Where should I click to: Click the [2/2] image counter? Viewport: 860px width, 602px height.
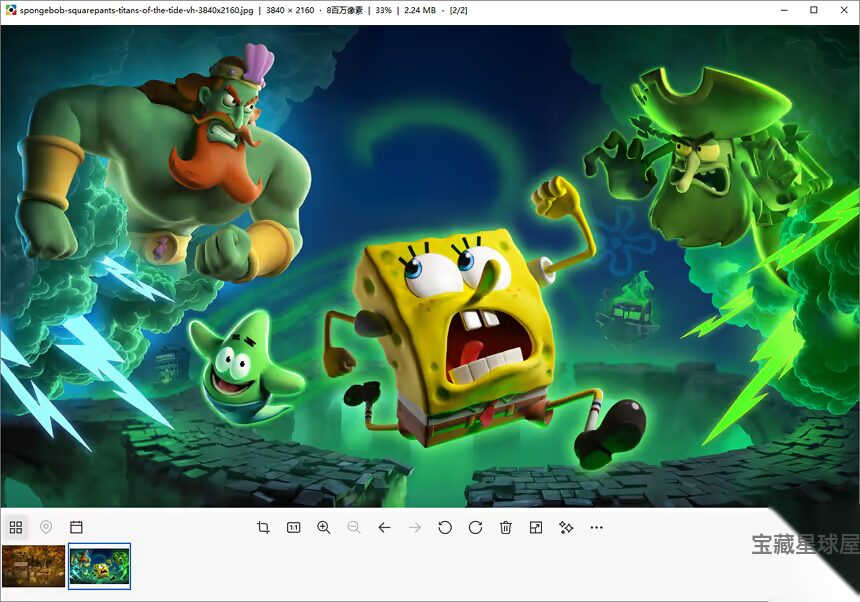point(459,10)
